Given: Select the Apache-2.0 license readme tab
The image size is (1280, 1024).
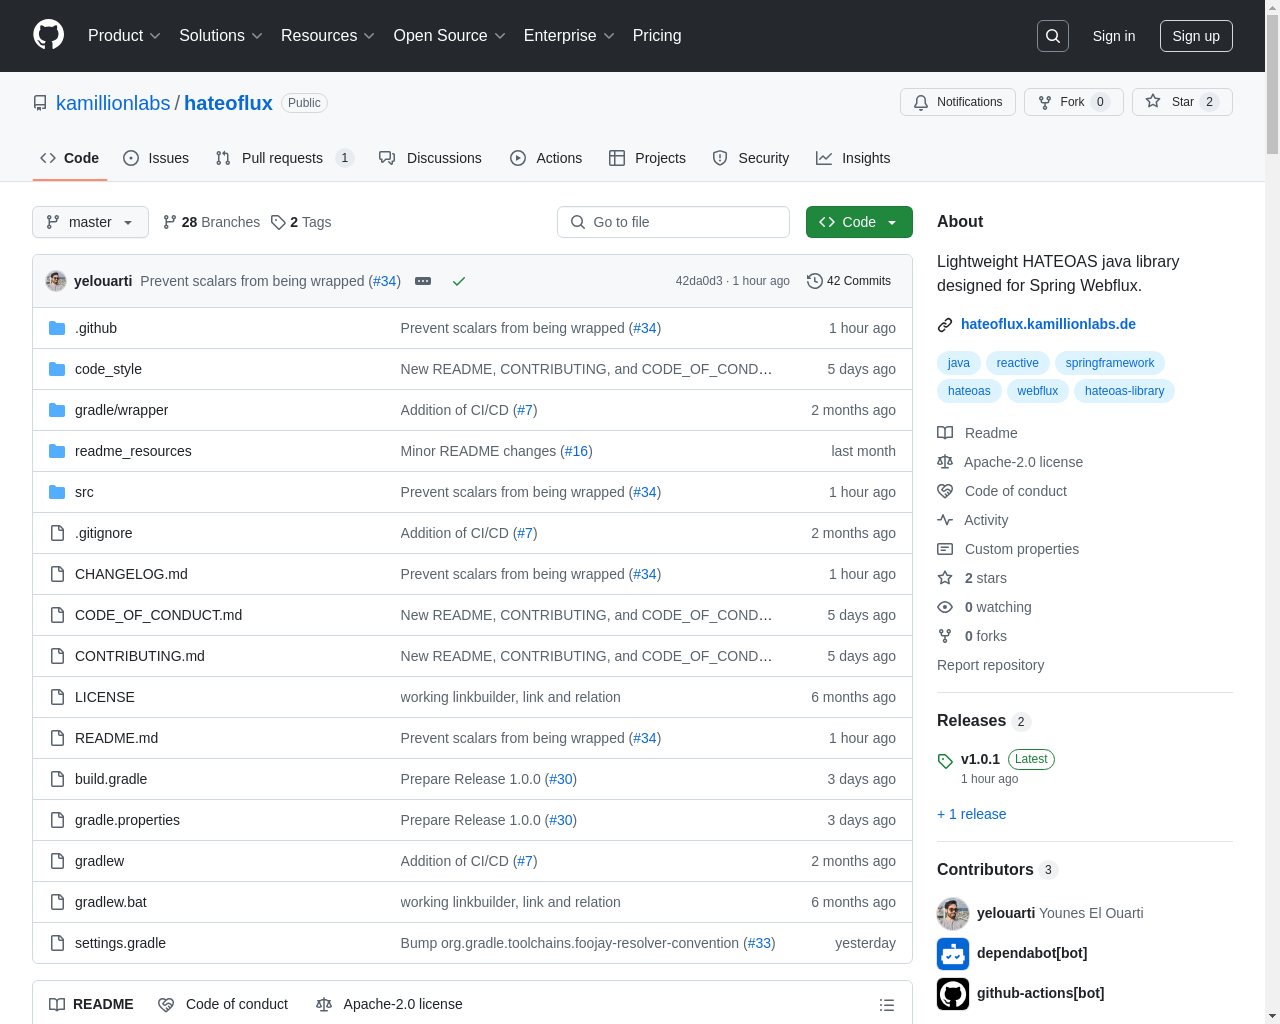Looking at the screenshot, I should pyautogui.click(x=389, y=1004).
